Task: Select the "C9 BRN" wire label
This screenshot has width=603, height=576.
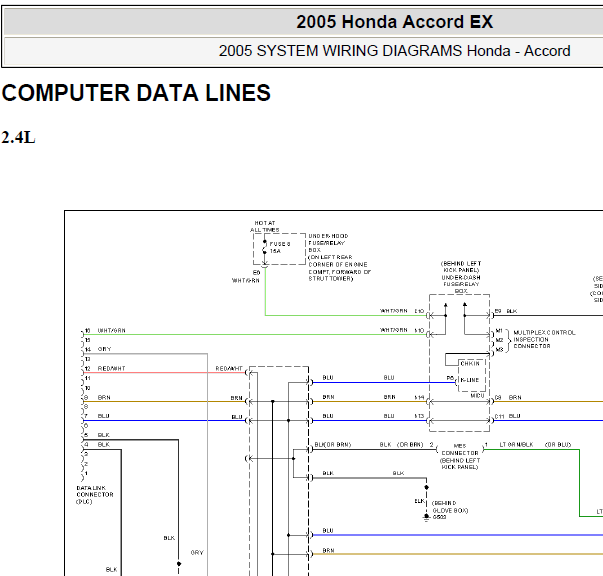Action: [x=508, y=398]
